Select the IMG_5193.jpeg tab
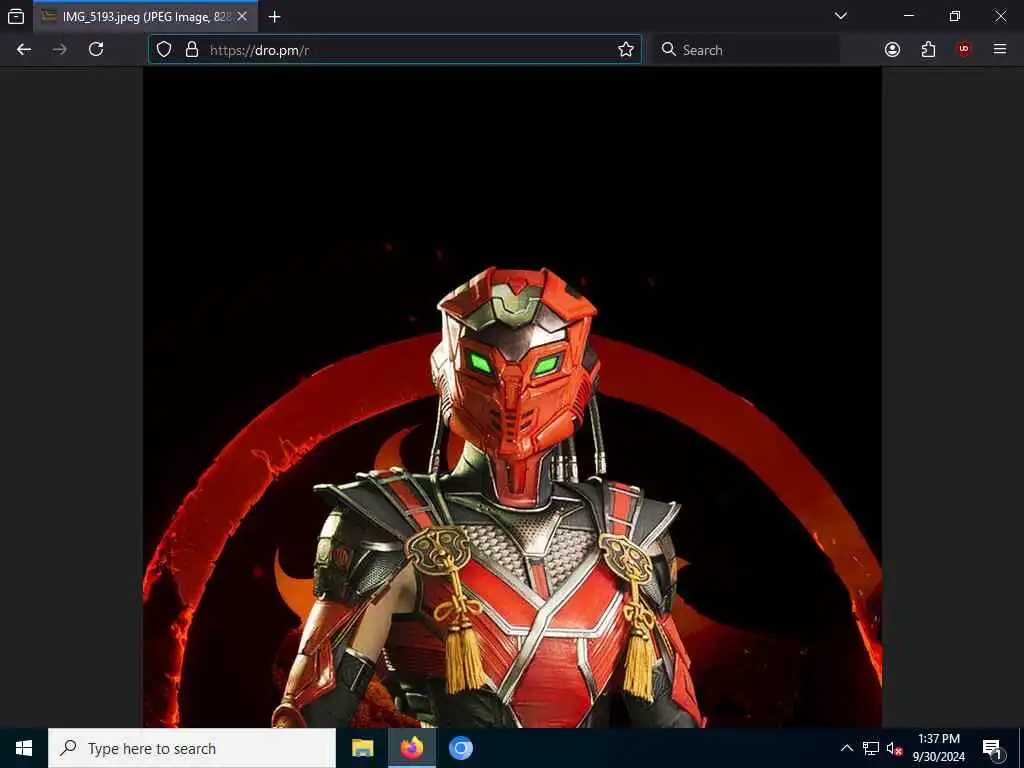The image size is (1024, 768). tap(146, 16)
